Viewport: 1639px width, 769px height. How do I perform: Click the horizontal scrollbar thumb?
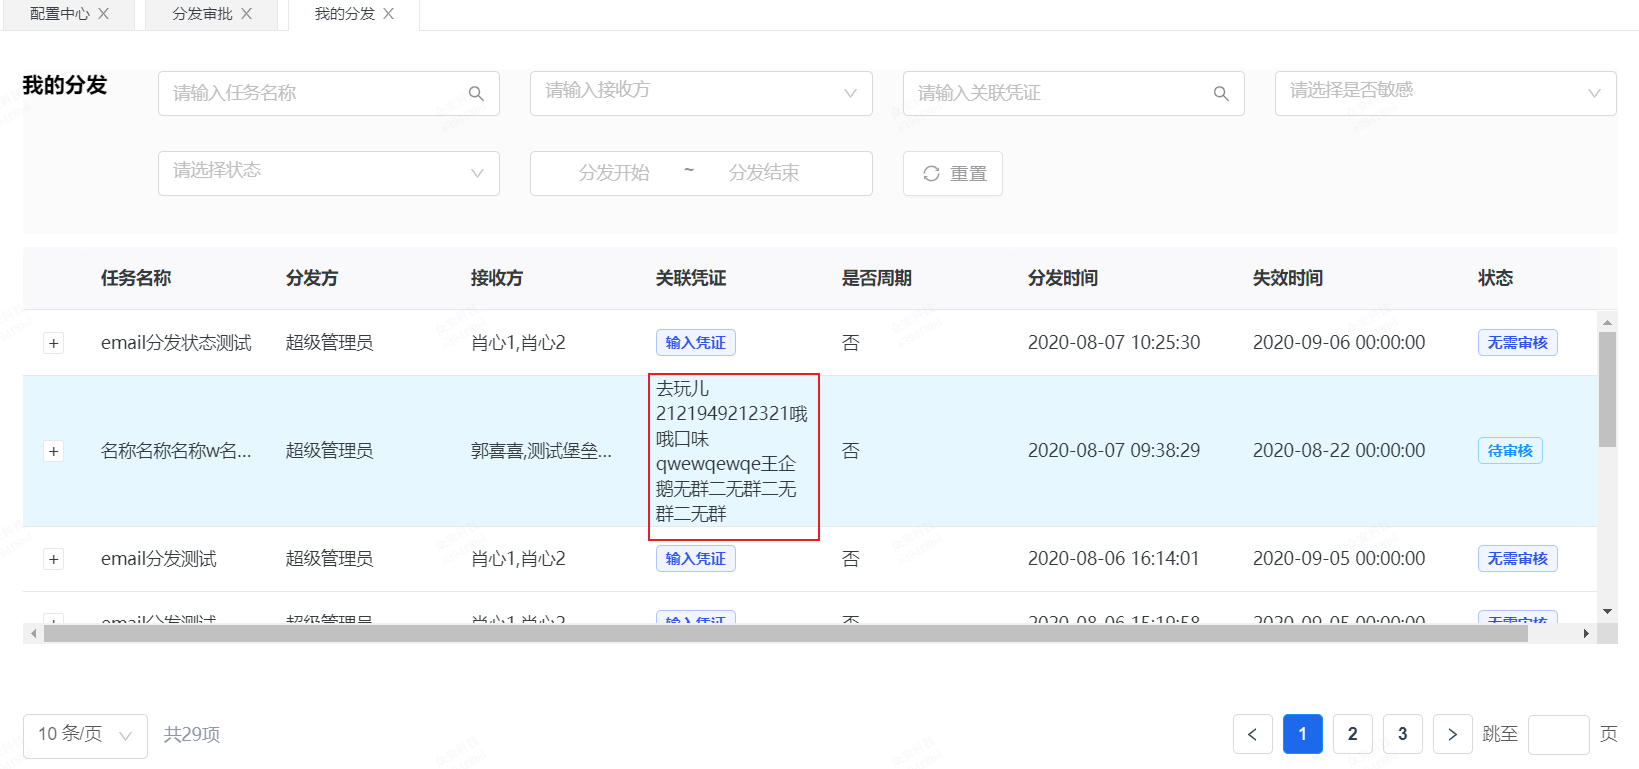pyautogui.click(x=786, y=634)
